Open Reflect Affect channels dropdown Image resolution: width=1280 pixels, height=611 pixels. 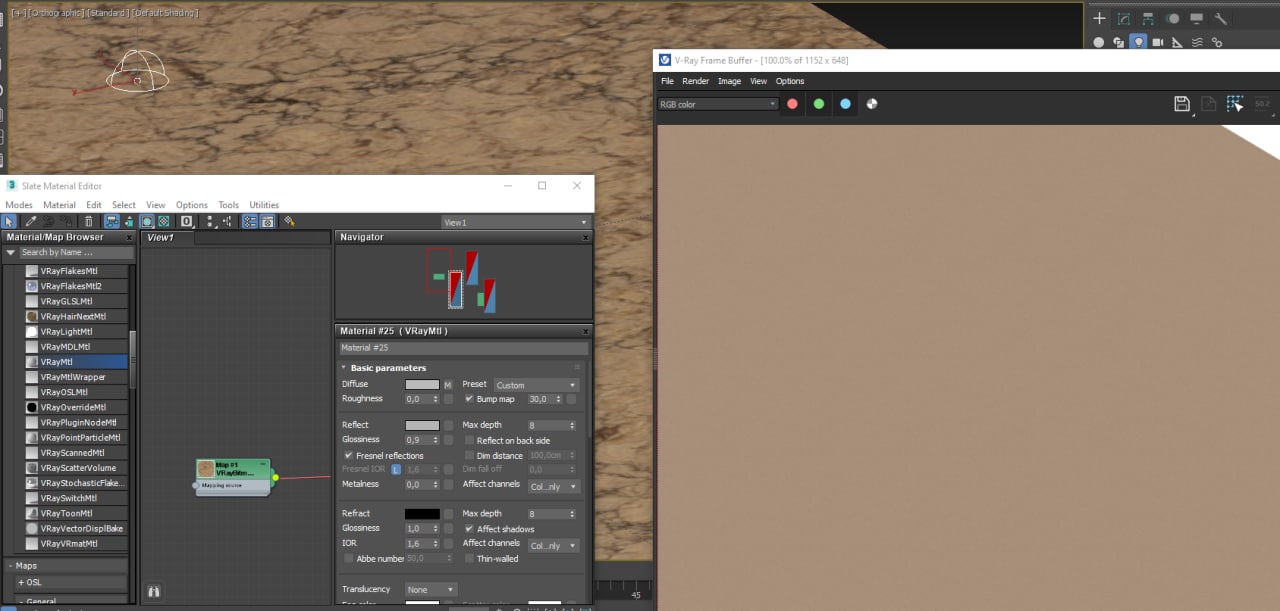coord(553,487)
